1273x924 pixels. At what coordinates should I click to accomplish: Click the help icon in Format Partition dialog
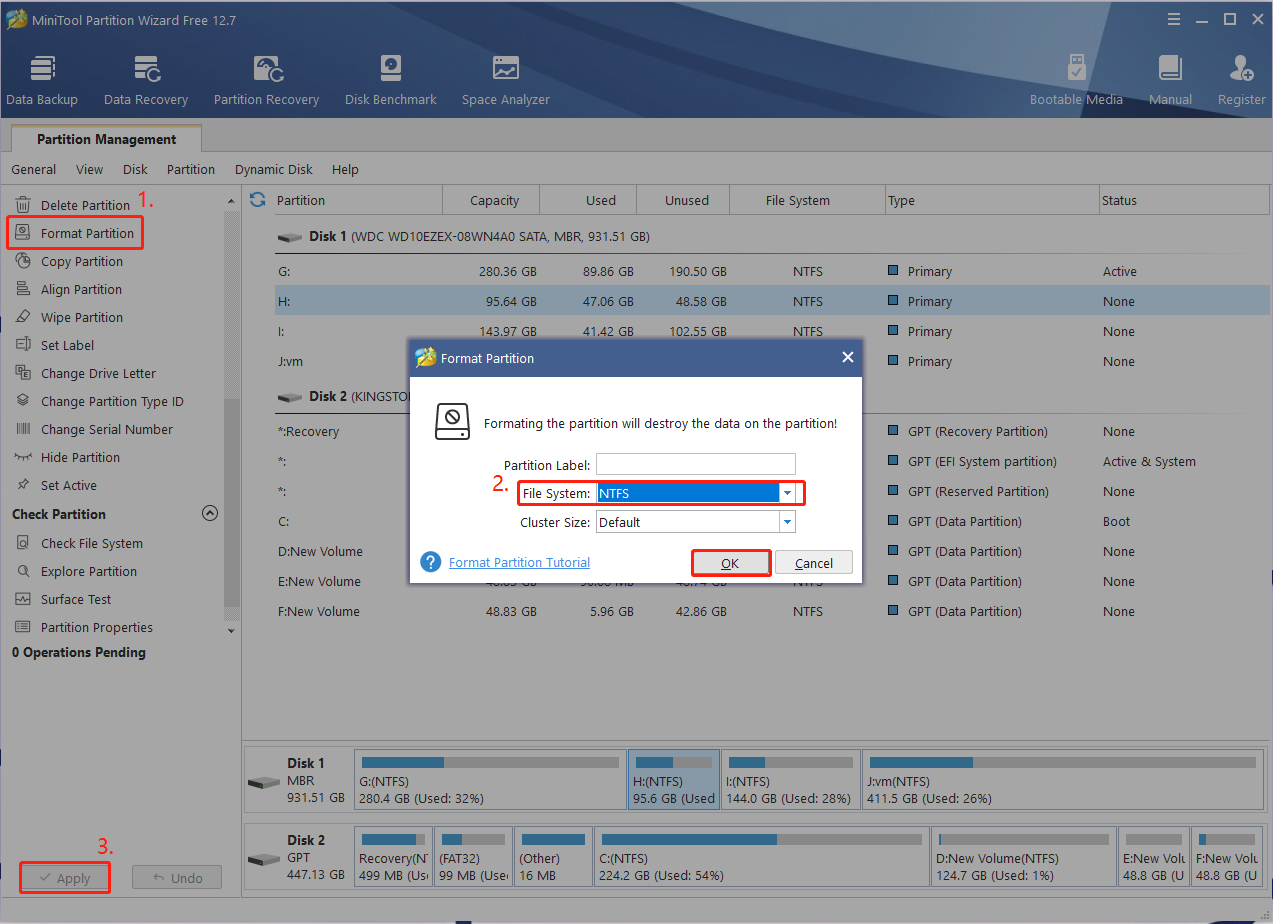point(430,562)
